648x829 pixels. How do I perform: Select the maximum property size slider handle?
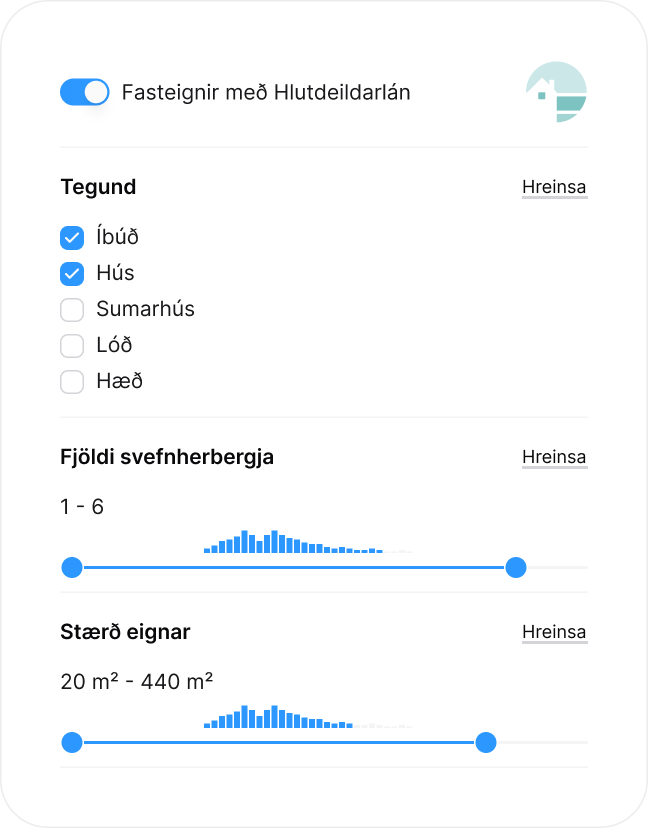coord(486,743)
